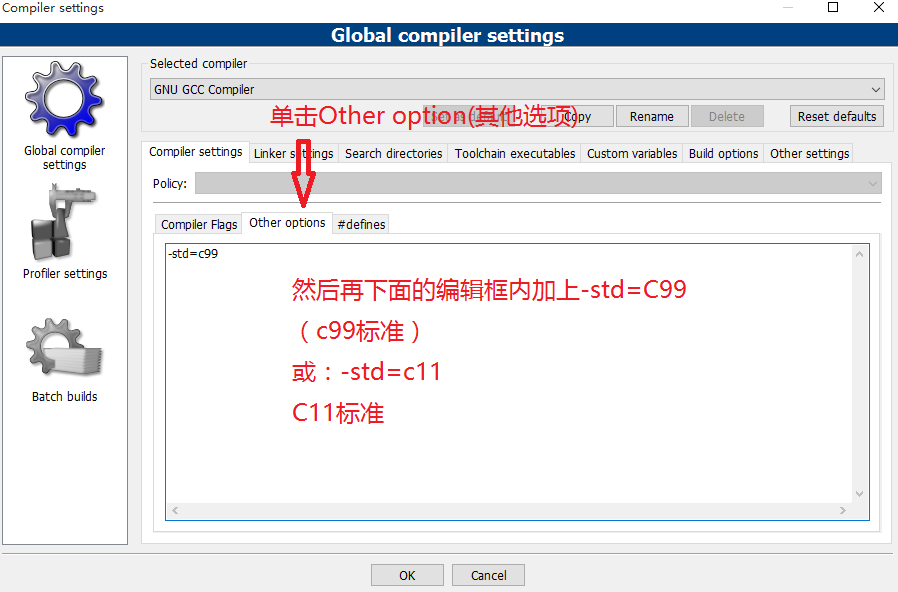Select the Compiler Flags sub-tab
The height and width of the screenshot is (592, 898).
coord(199,224)
